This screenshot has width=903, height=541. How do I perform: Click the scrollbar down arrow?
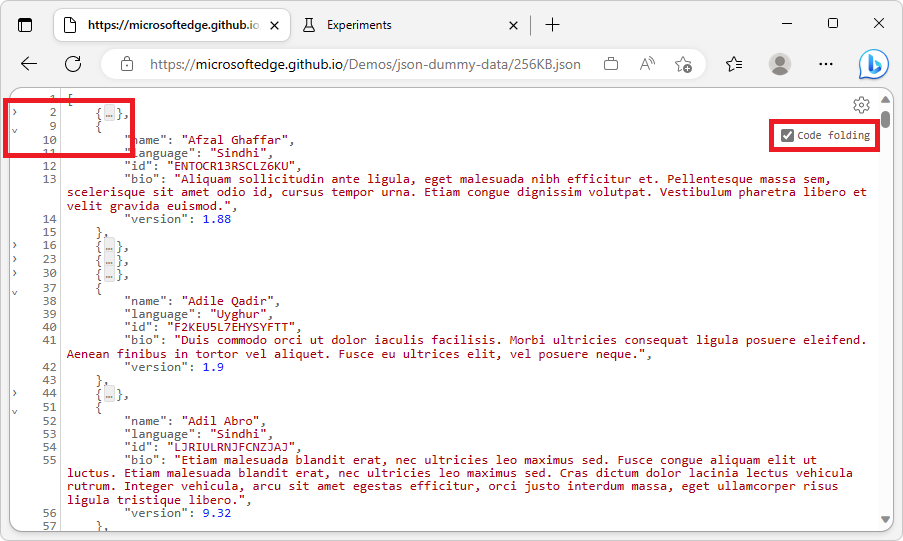point(885,520)
